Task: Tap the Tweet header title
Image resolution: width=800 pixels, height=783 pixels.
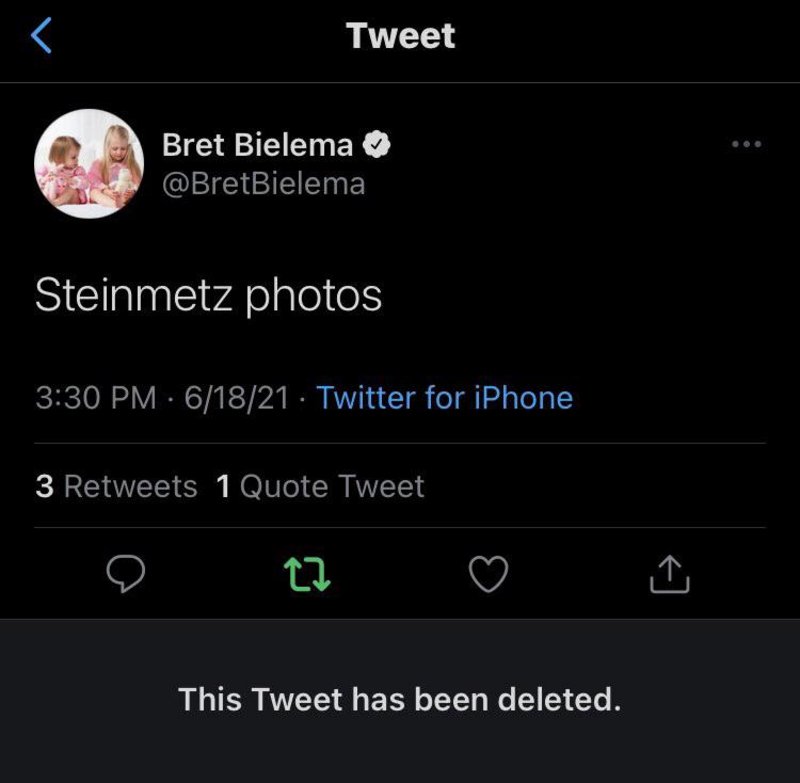Action: (x=400, y=36)
